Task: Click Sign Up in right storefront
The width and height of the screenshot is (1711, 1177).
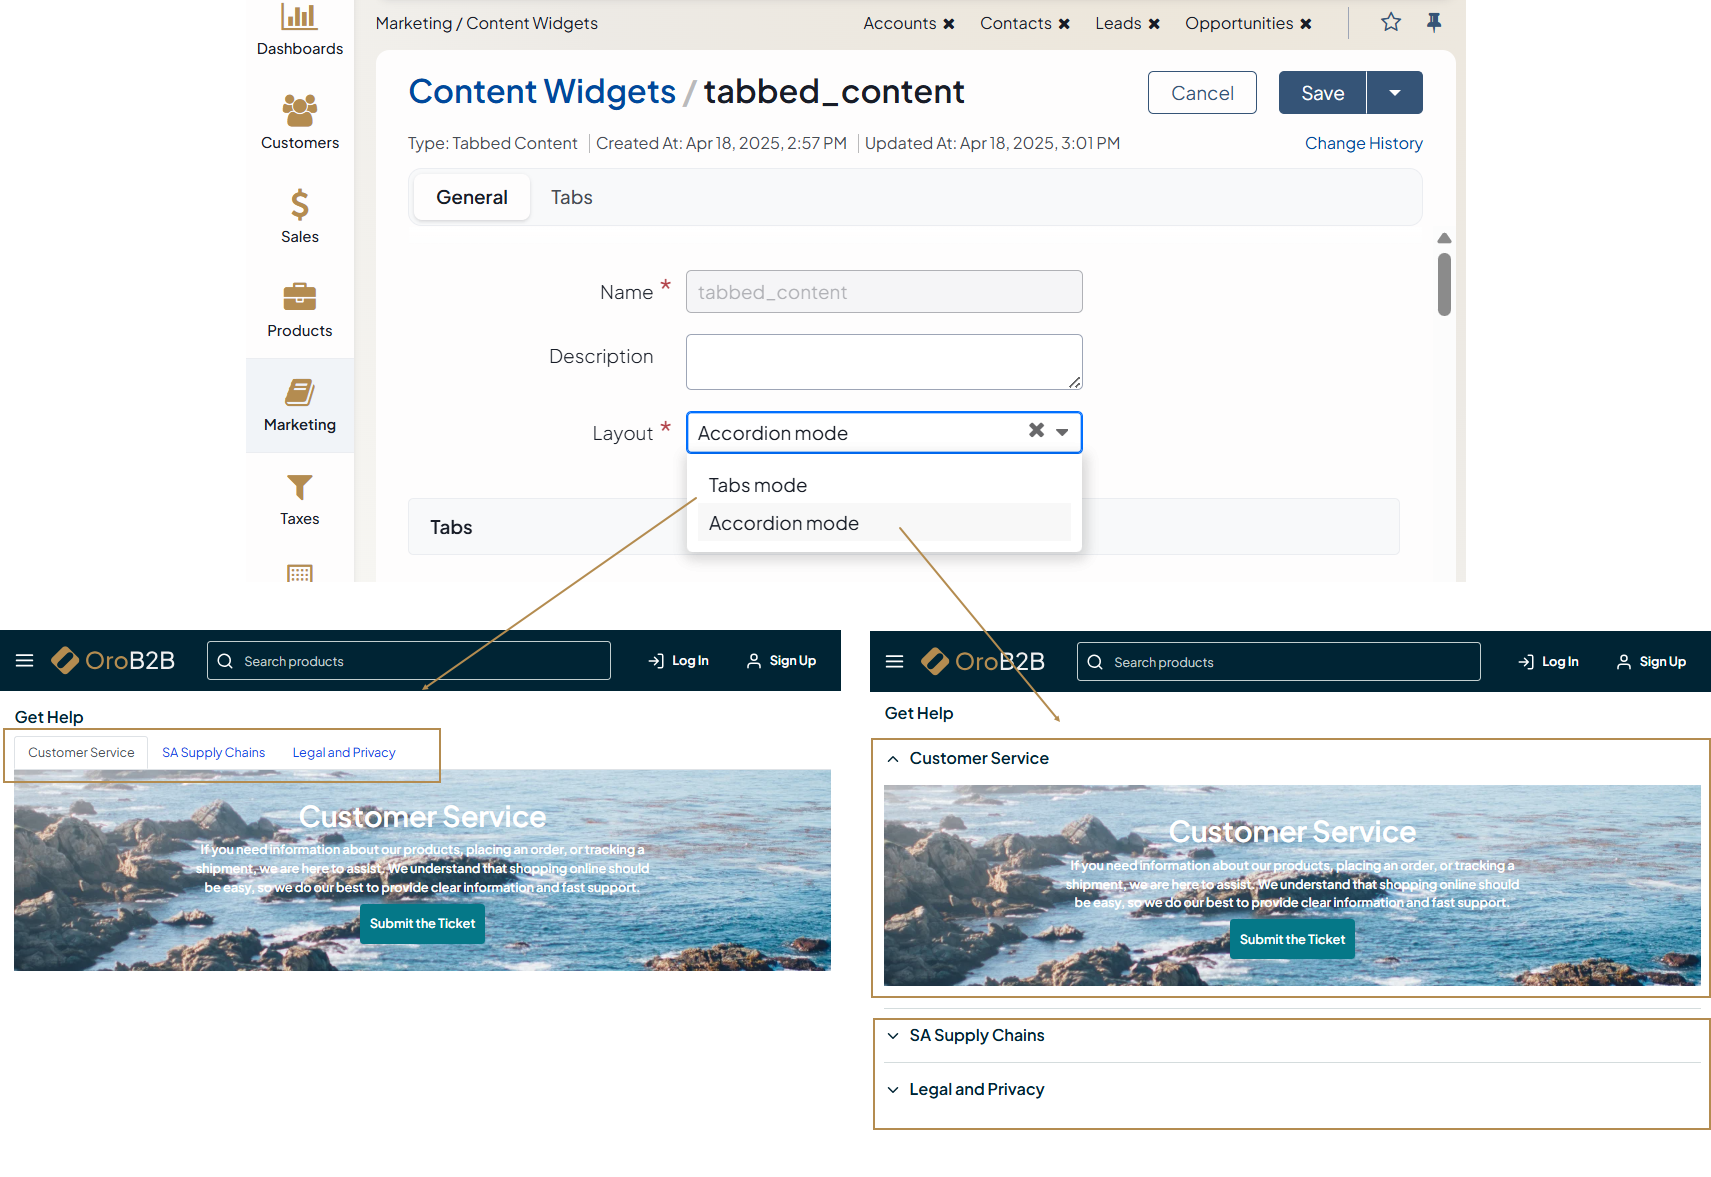Action: click(x=1652, y=662)
